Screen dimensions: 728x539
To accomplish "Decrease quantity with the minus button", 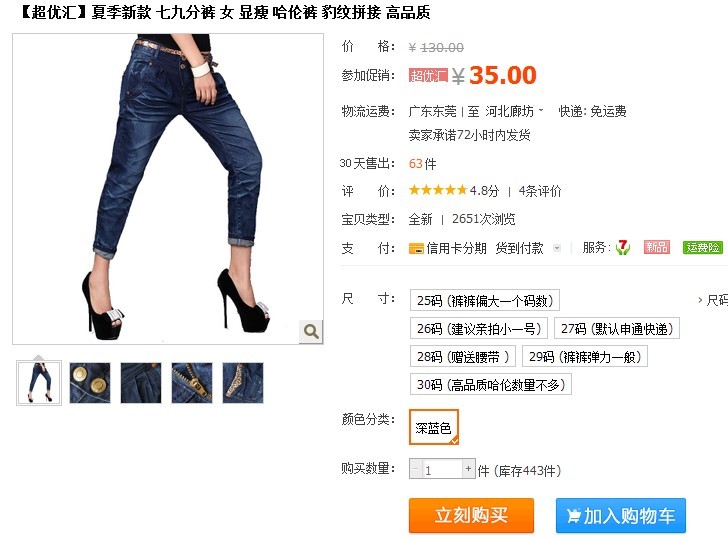I will point(416,469).
